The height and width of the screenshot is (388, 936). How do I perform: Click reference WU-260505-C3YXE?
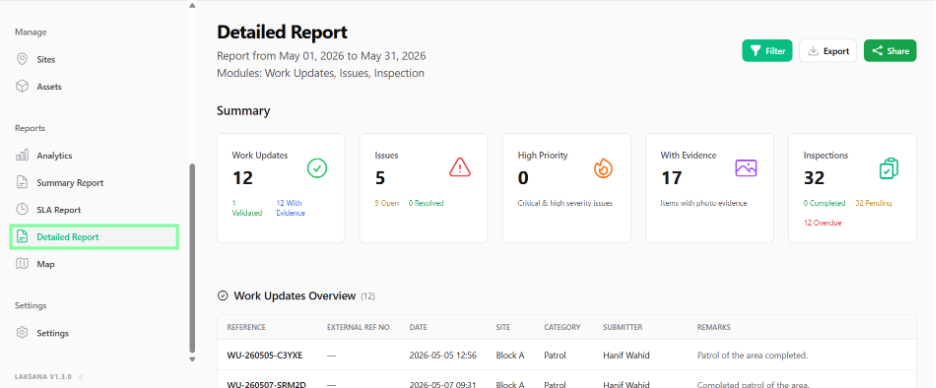264,355
